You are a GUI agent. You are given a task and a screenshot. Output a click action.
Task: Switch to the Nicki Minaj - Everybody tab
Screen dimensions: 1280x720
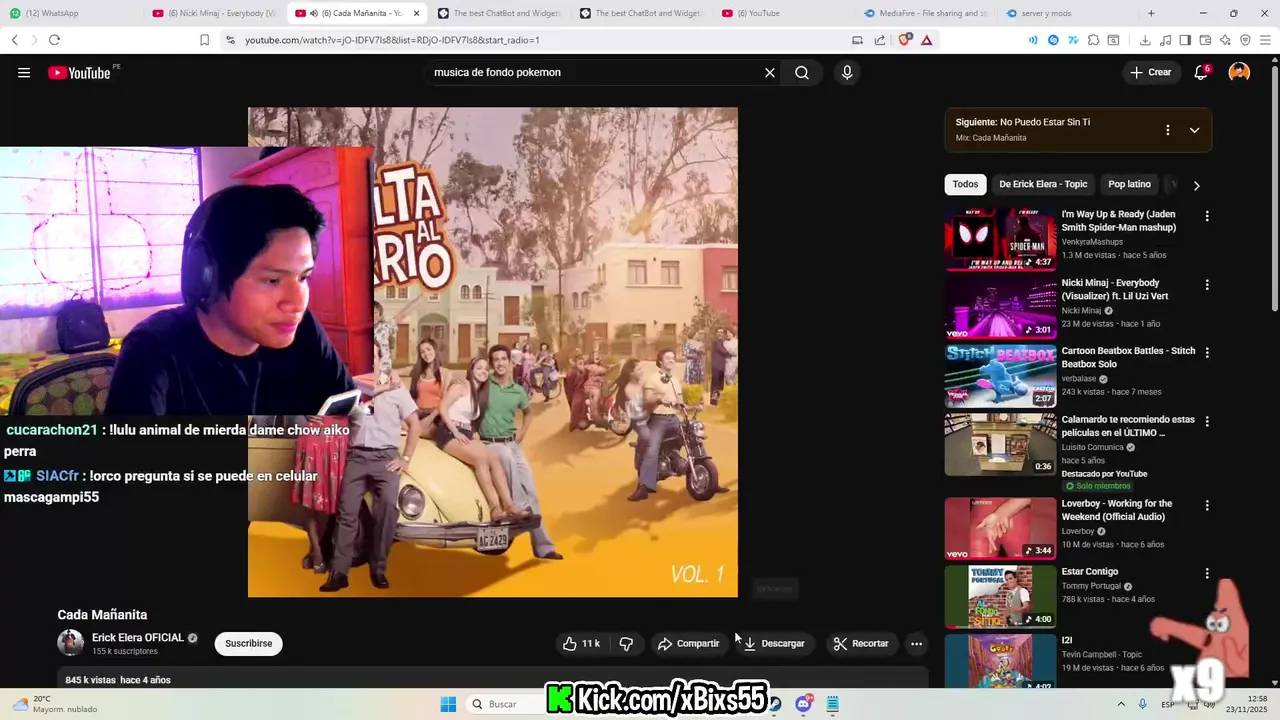point(214,13)
